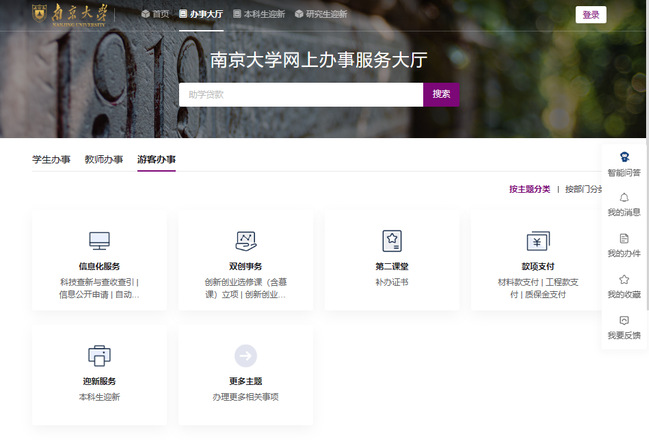Select the 款项支付 payment icon

pos(538,241)
